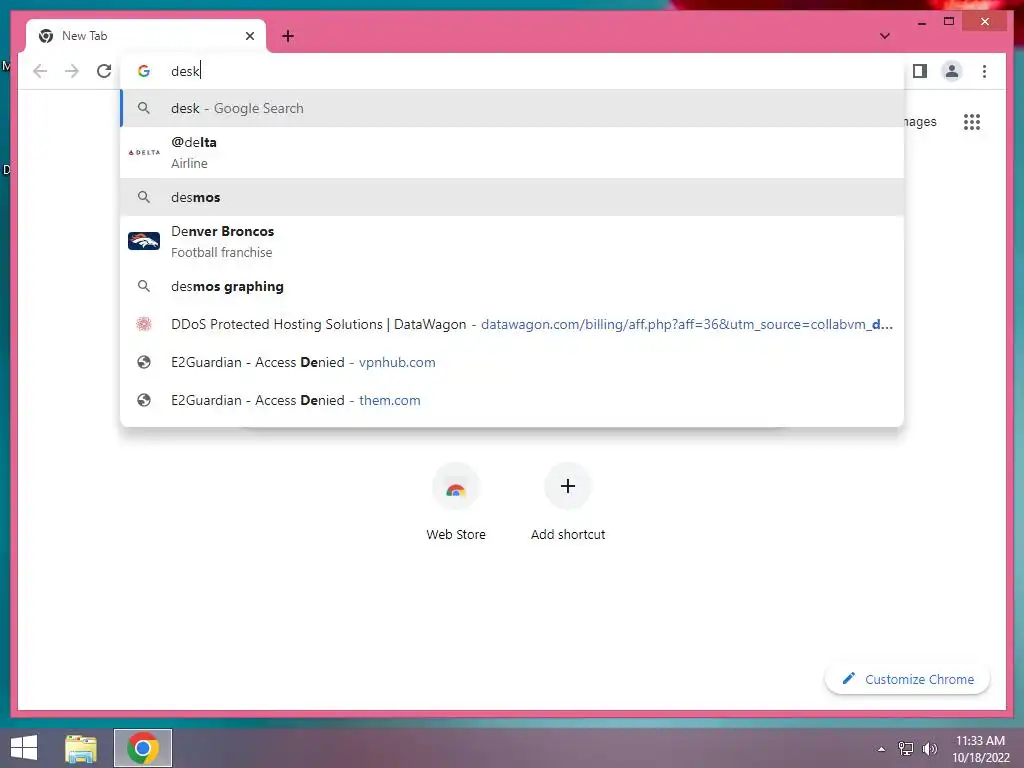Select the @delta Airline suggestion

coord(512,152)
